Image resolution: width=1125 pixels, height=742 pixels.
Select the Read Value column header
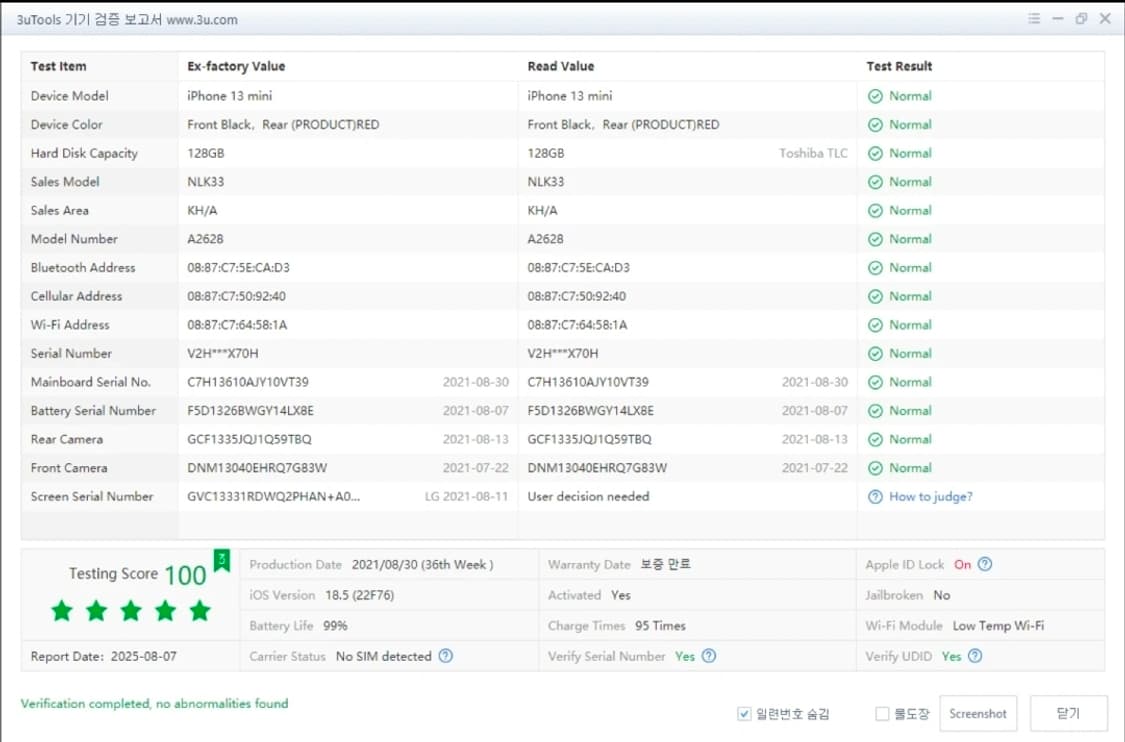tap(560, 66)
